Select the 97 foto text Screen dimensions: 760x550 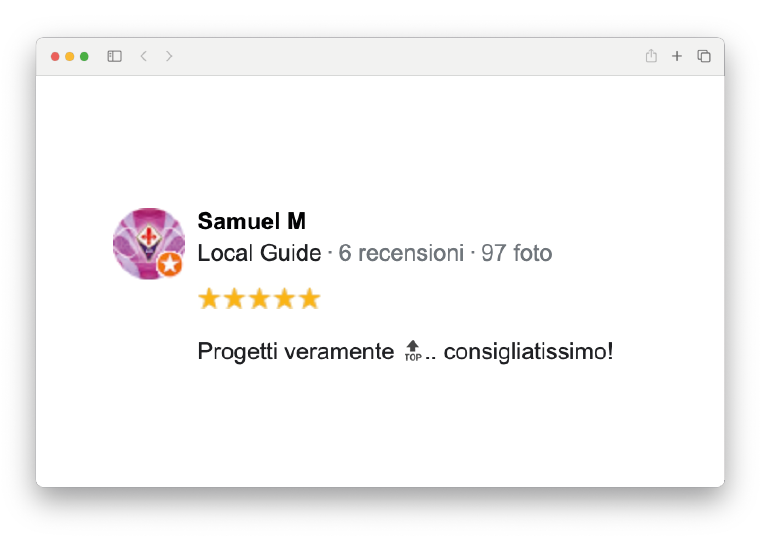coord(516,253)
